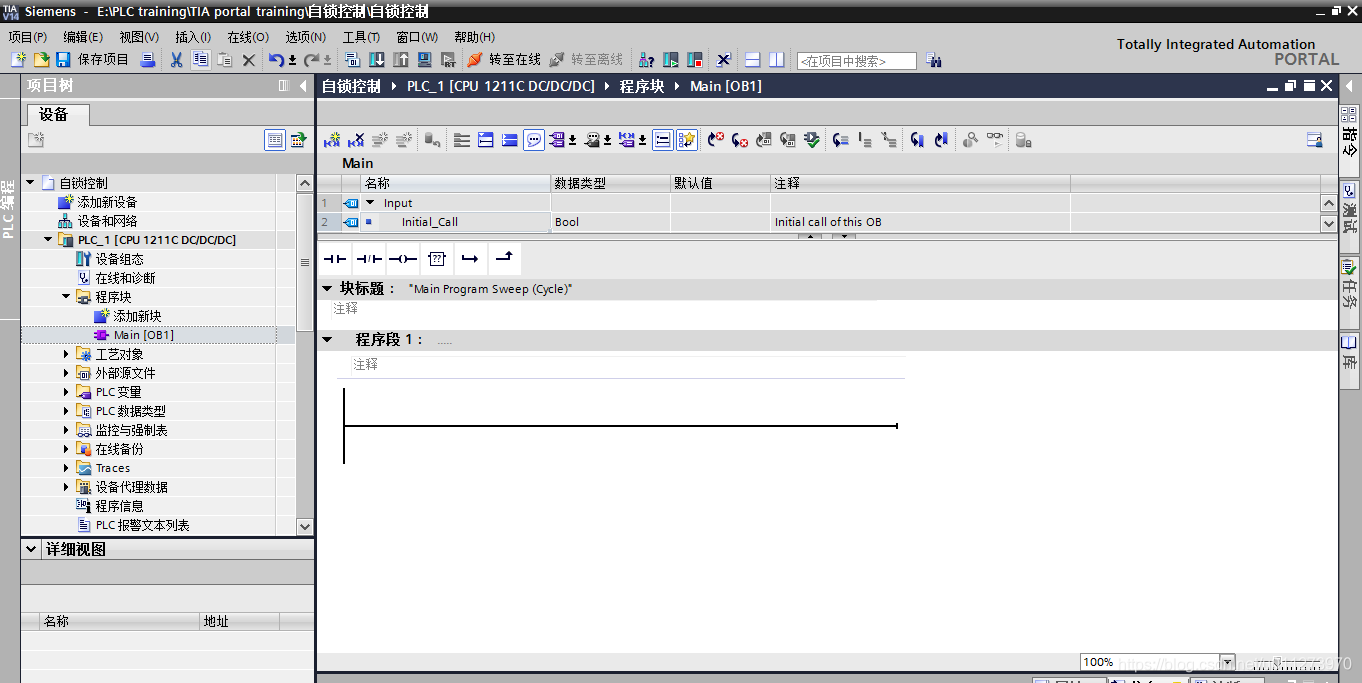Click close branch ladder icon
1362x683 pixels.
504,259
